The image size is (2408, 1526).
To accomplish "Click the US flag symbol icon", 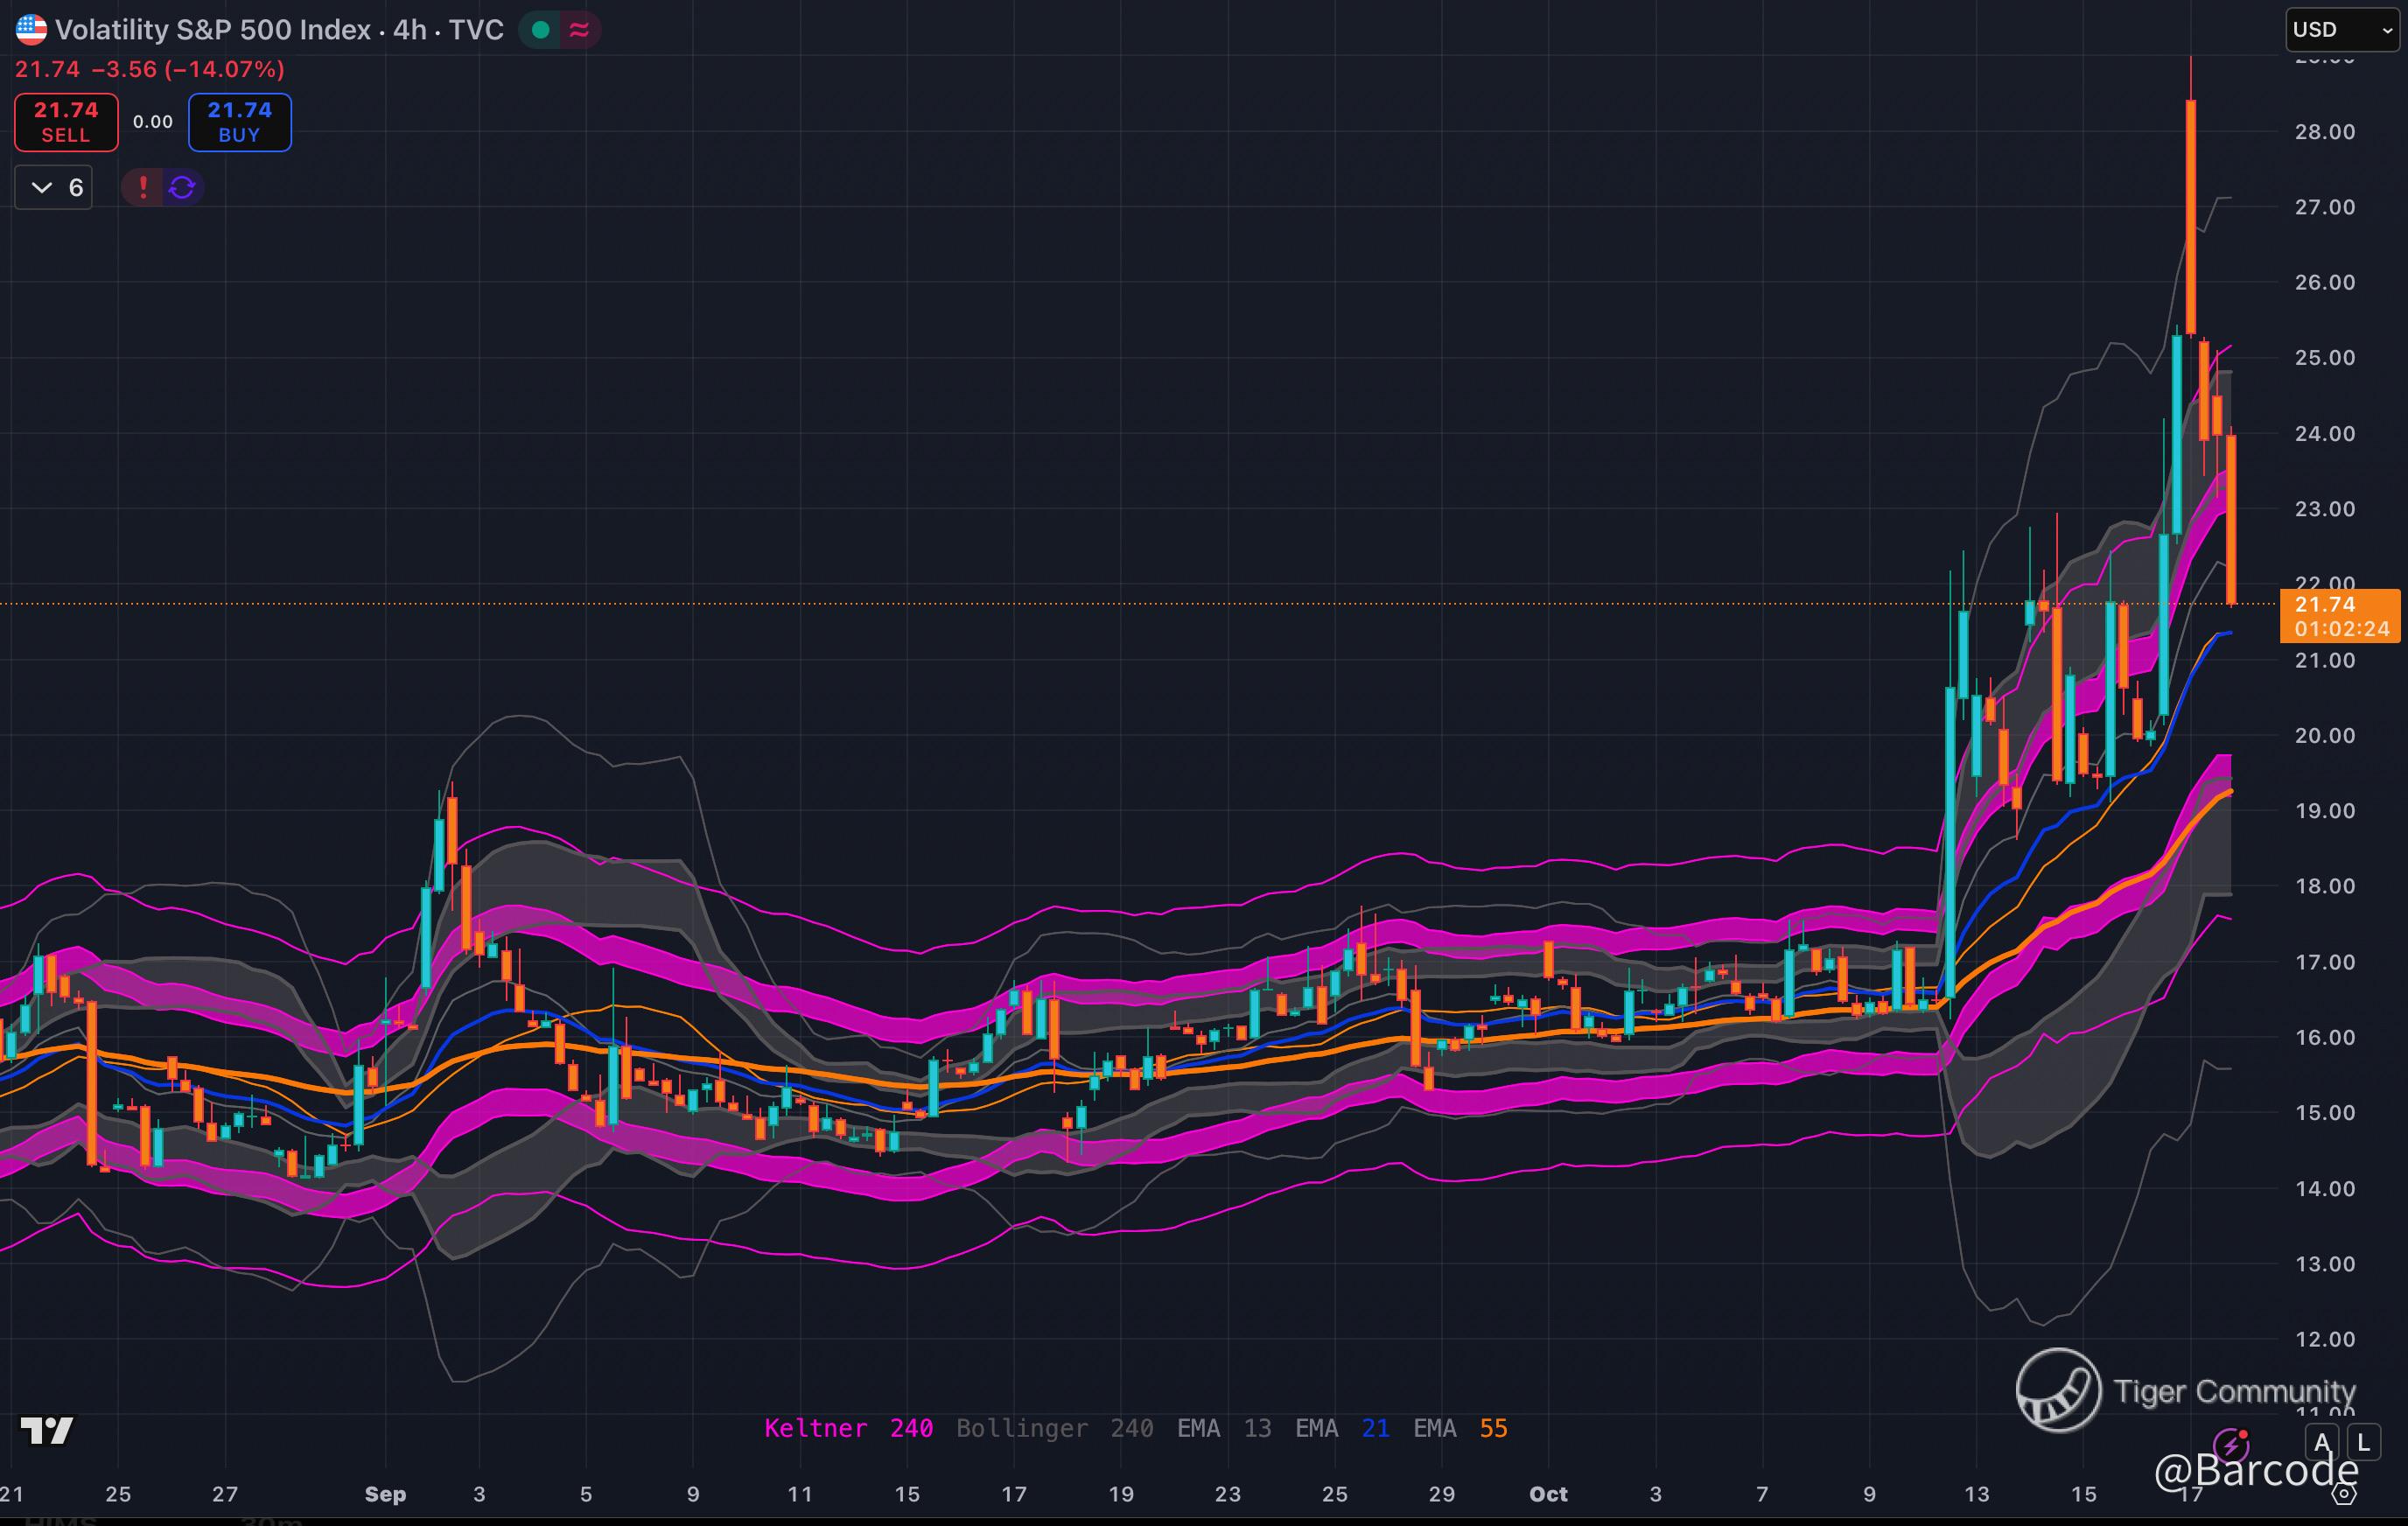I will [31, 29].
